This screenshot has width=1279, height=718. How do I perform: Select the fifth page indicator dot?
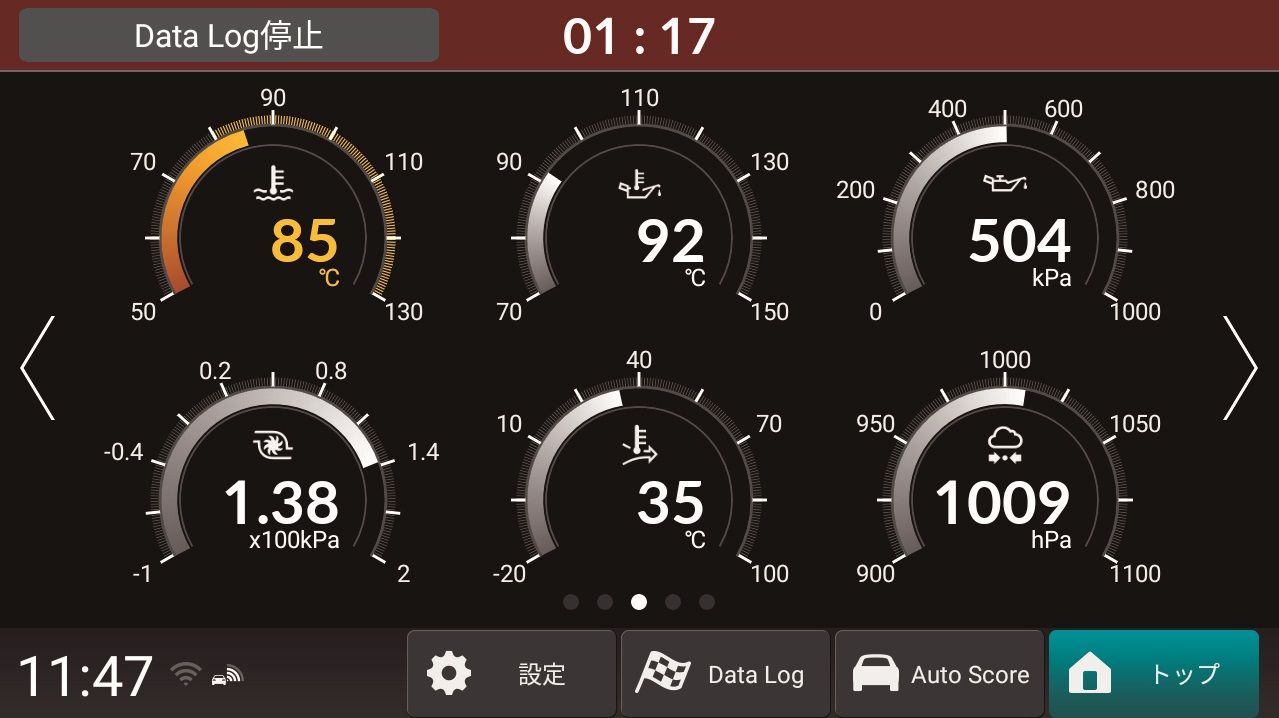coord(707,602)
